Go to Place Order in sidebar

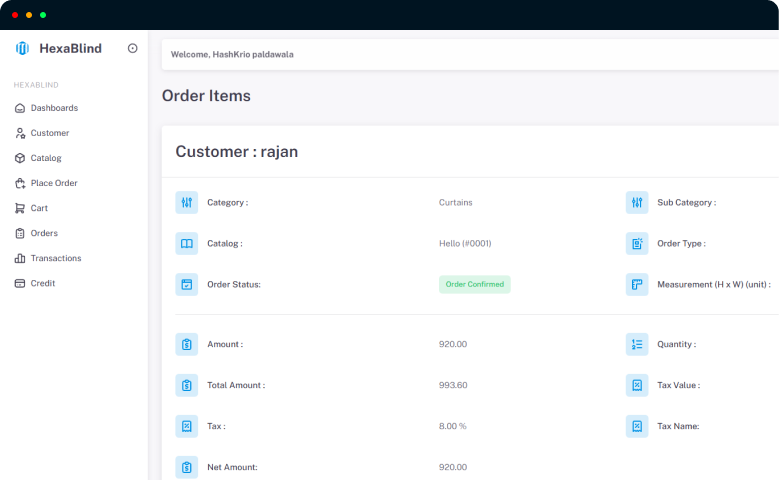click(54, 183)
